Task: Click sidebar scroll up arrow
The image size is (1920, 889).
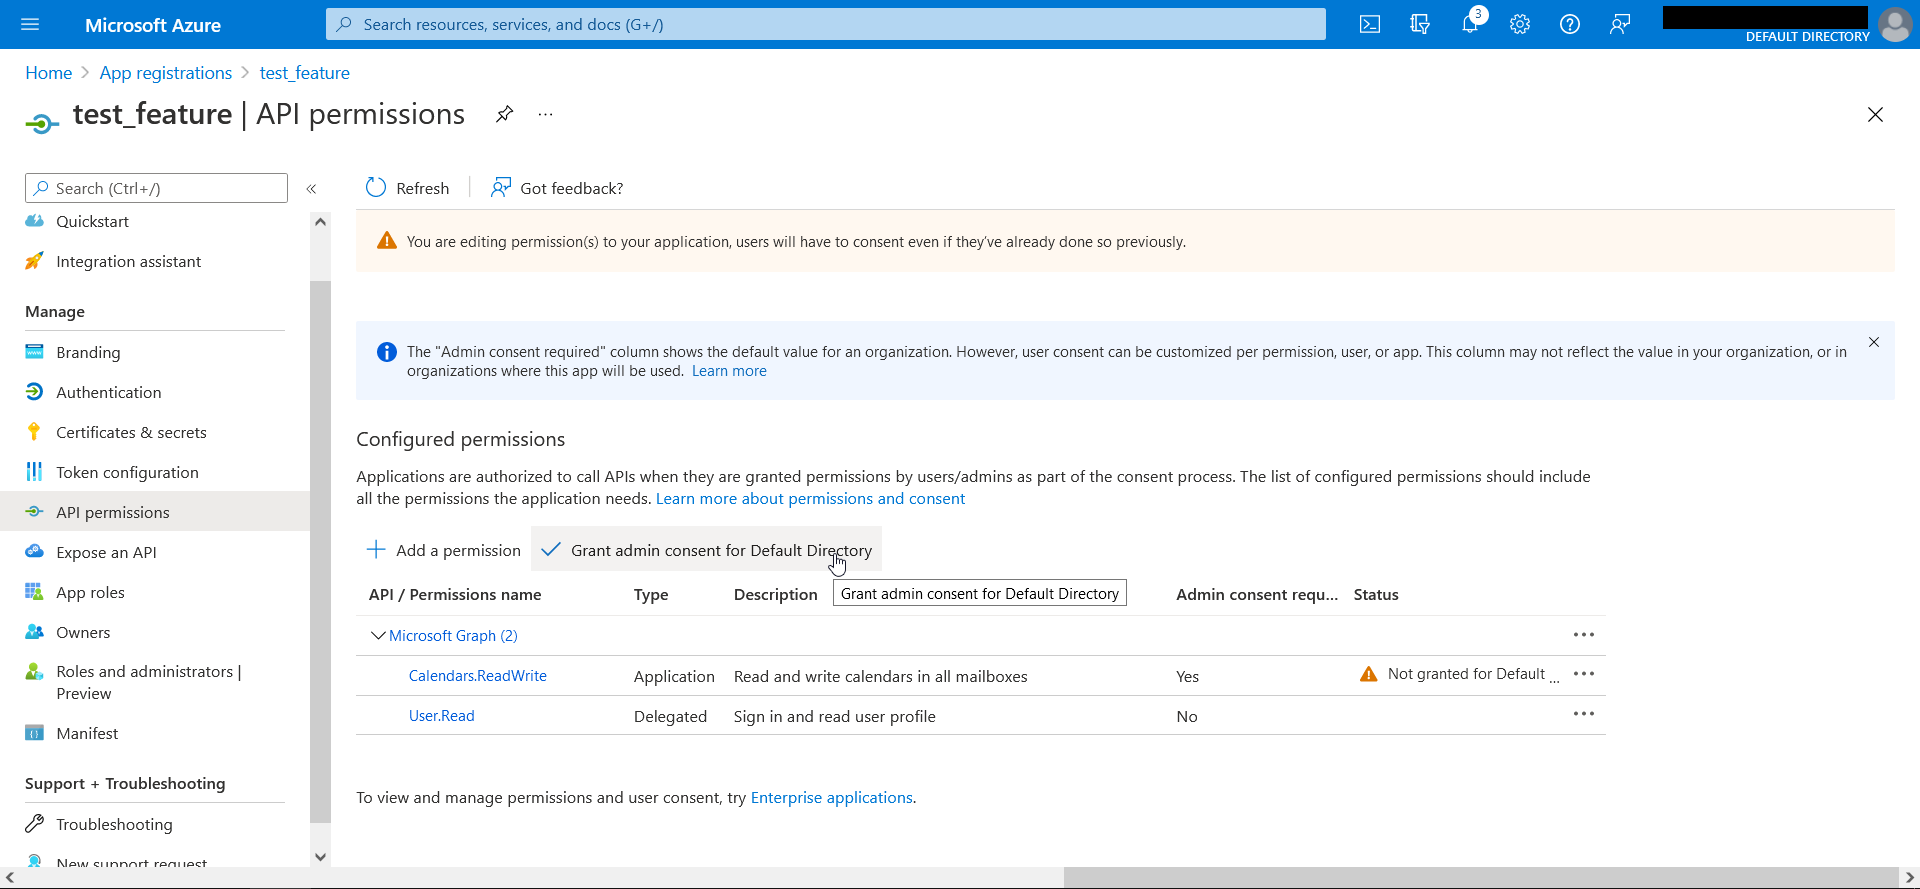Action: (320, 222)
